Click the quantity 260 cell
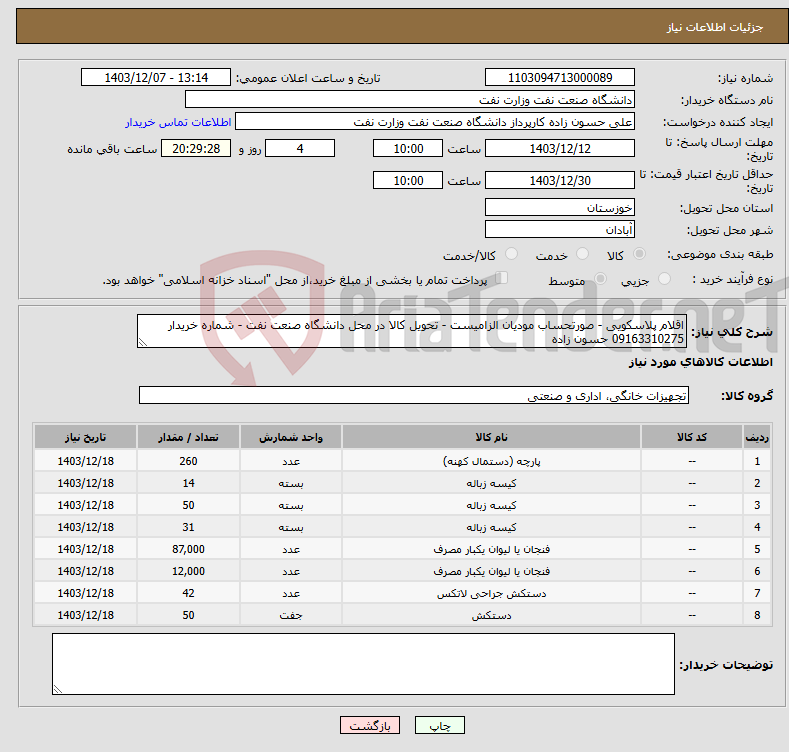This screenshot has width=789, height=752. coord(188,461)
